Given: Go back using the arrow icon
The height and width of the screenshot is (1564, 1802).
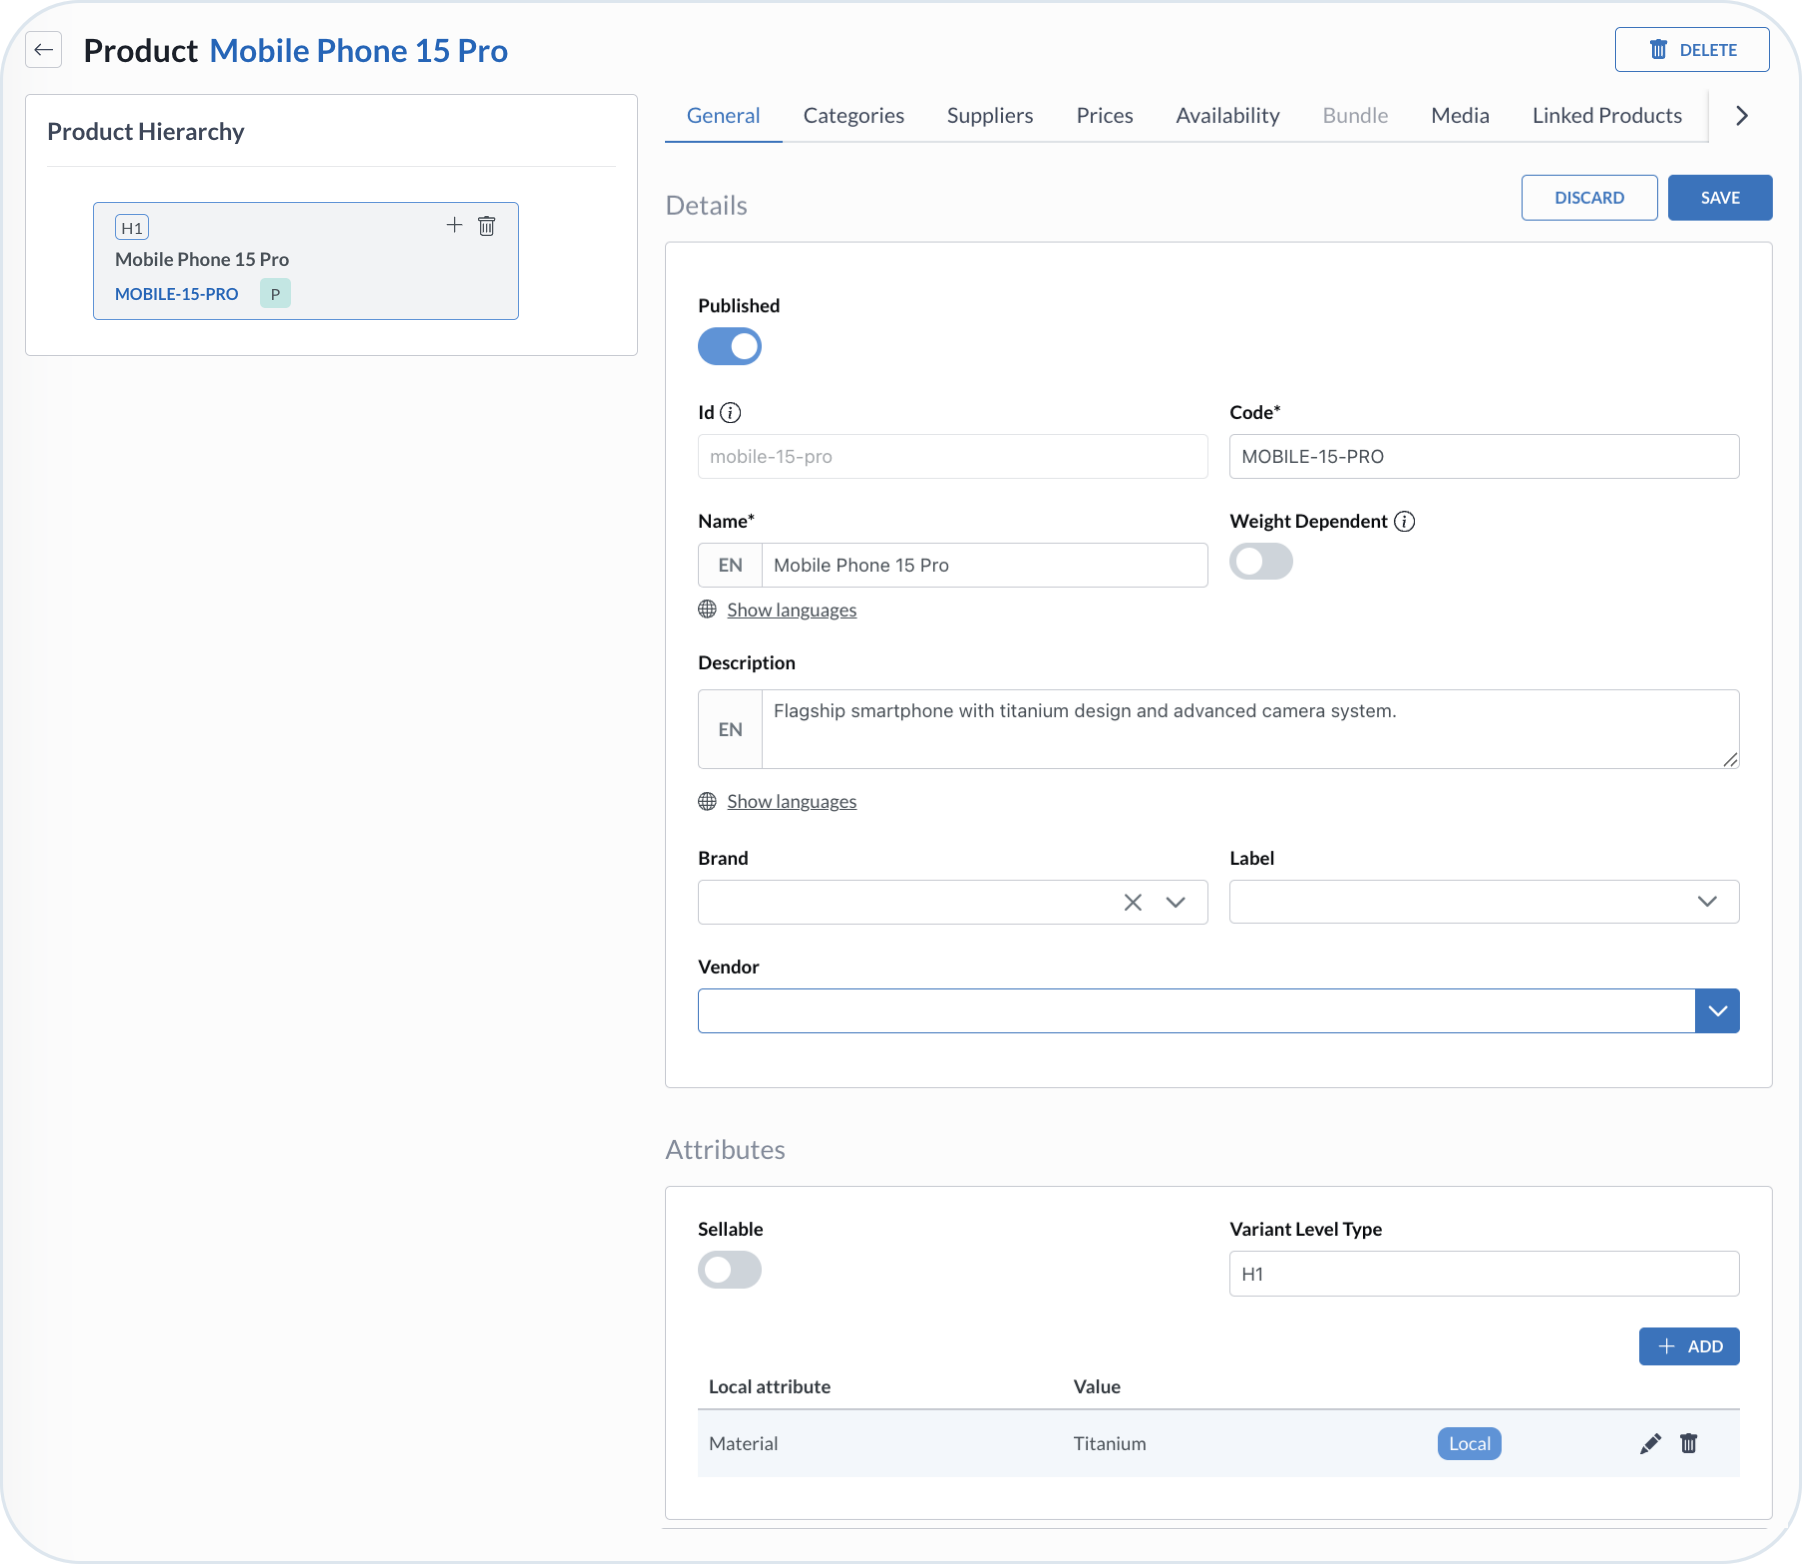Looking at the screenshot, I should pyautogui.click(x=43, y=50).
